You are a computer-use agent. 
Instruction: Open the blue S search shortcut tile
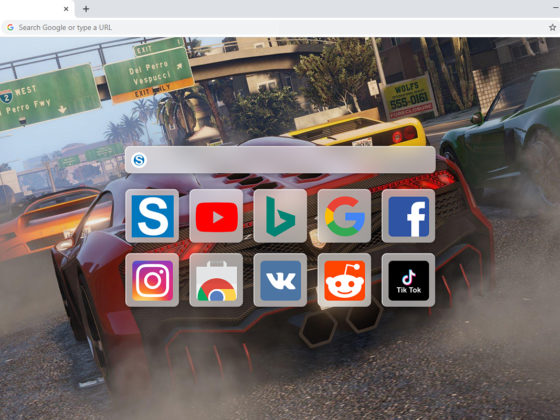(152, 216)
